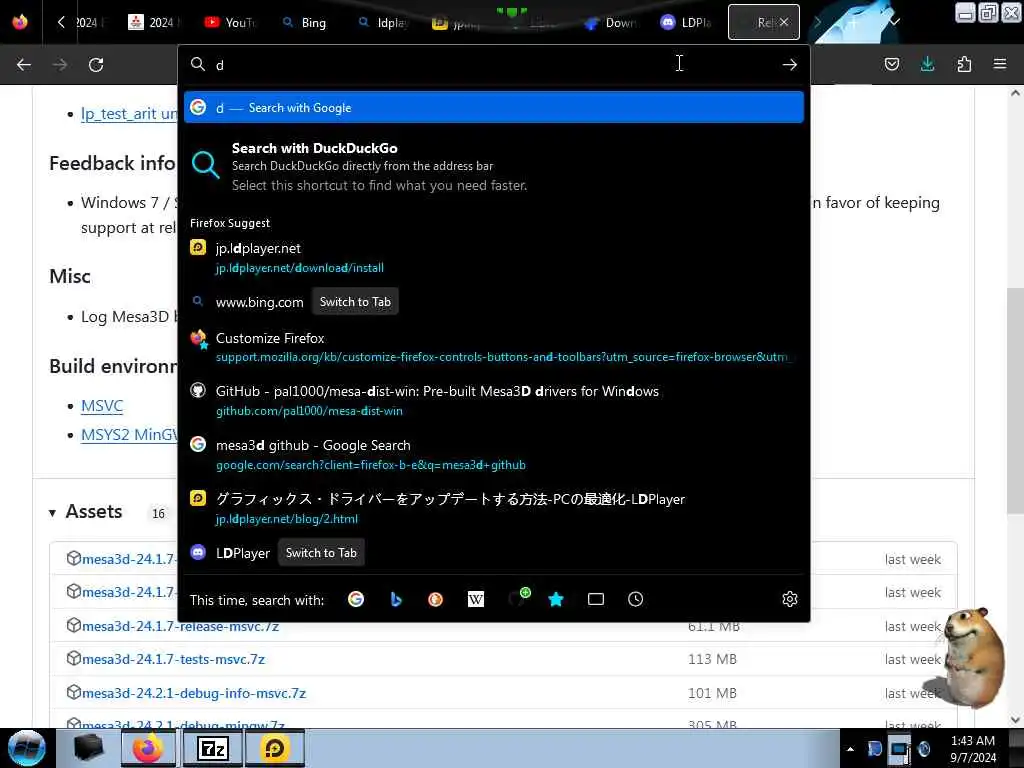This screenshot has height=768, width=1024.
Task: Open the lp_test_arit link
Action: point(129,114)
